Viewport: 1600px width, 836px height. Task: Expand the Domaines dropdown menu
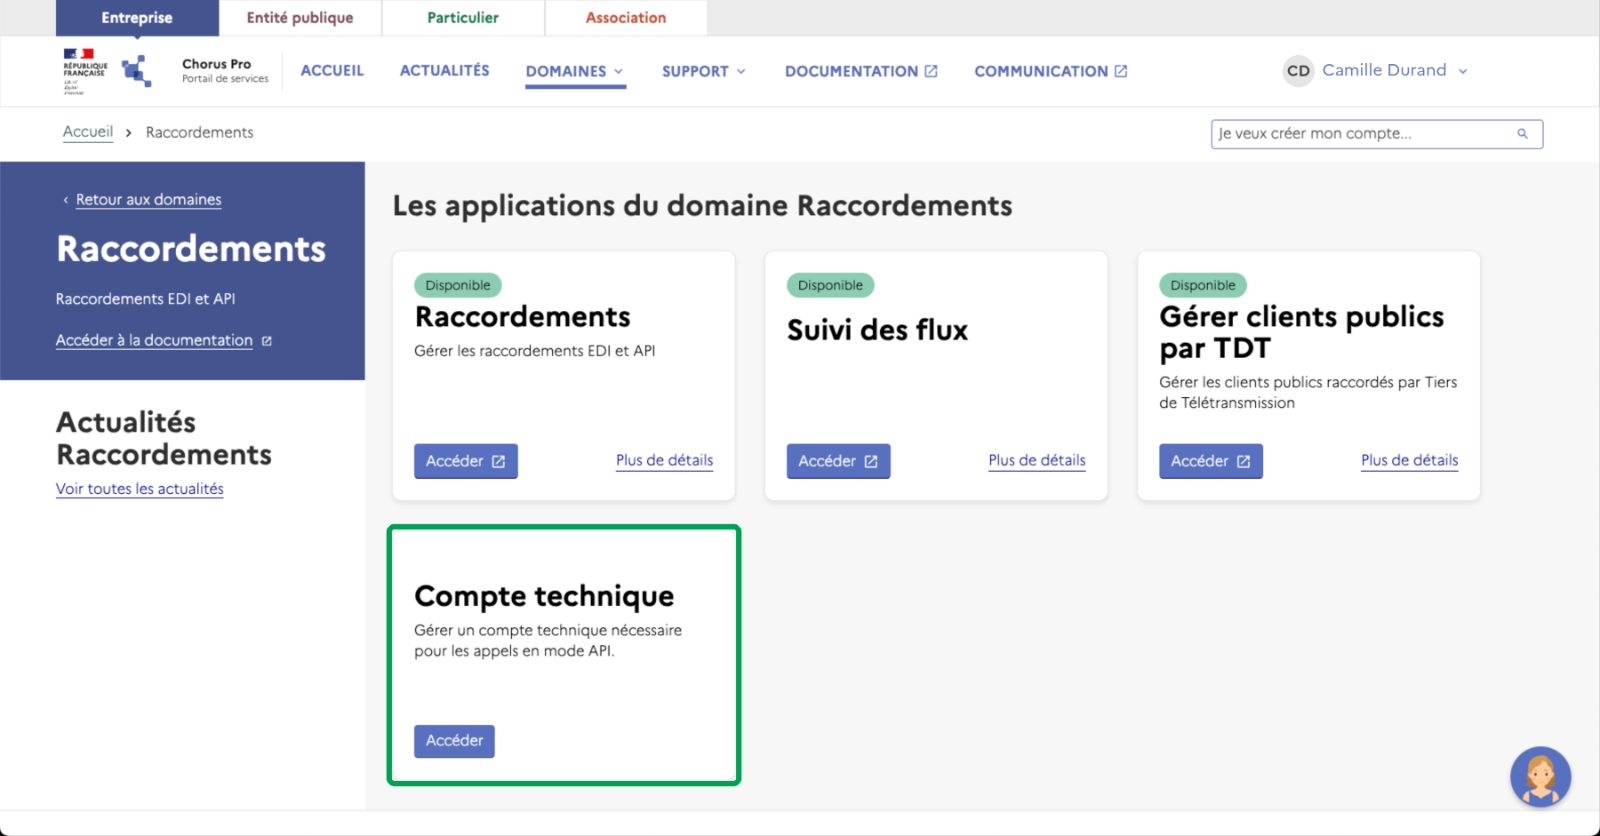point(575,71)
